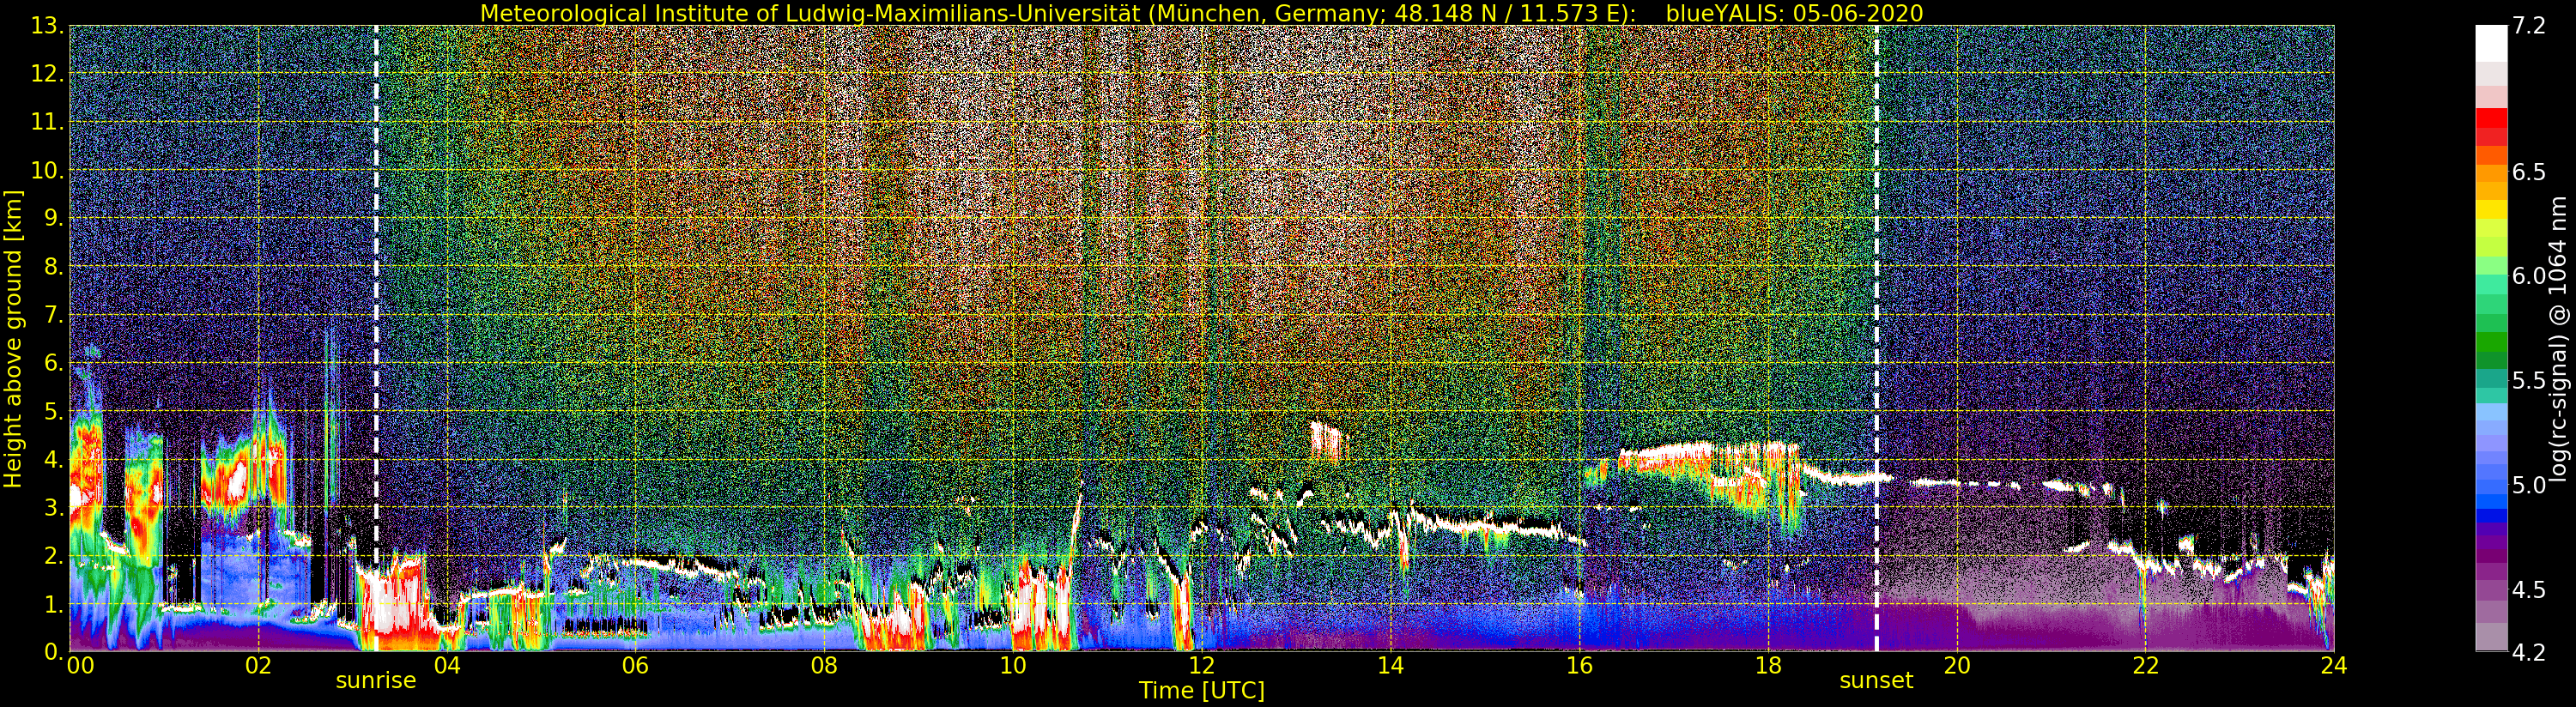Screen dimensions: 2576x707
Task: Click the 'Height above ground [km]' axis label
Action: click(x=13, y=339)
